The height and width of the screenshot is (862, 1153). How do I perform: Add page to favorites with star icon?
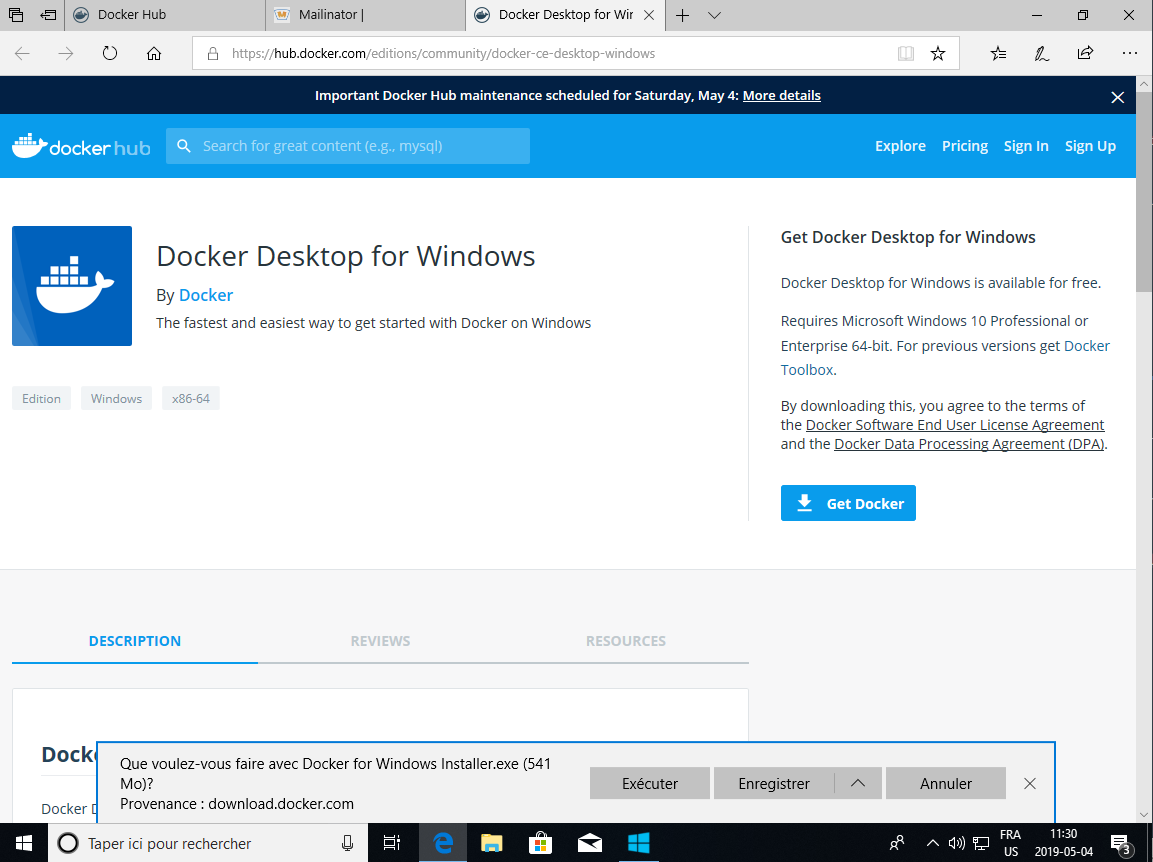(x=938, y=54)
